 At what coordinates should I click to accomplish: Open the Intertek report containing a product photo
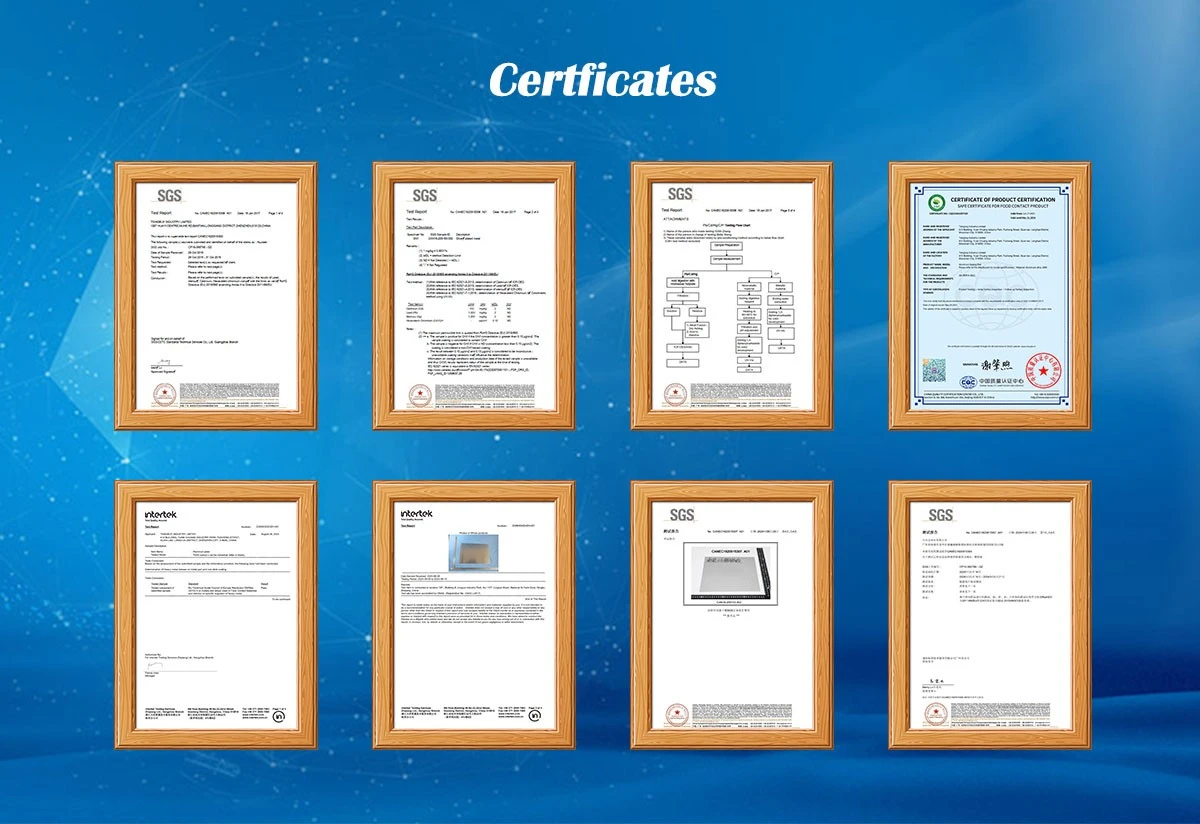tap(473, 614)
